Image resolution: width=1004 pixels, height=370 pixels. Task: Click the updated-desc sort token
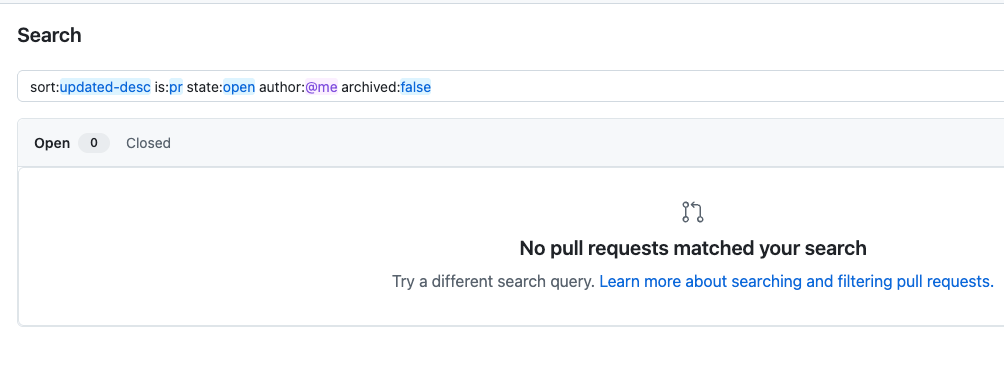(105, 87)
